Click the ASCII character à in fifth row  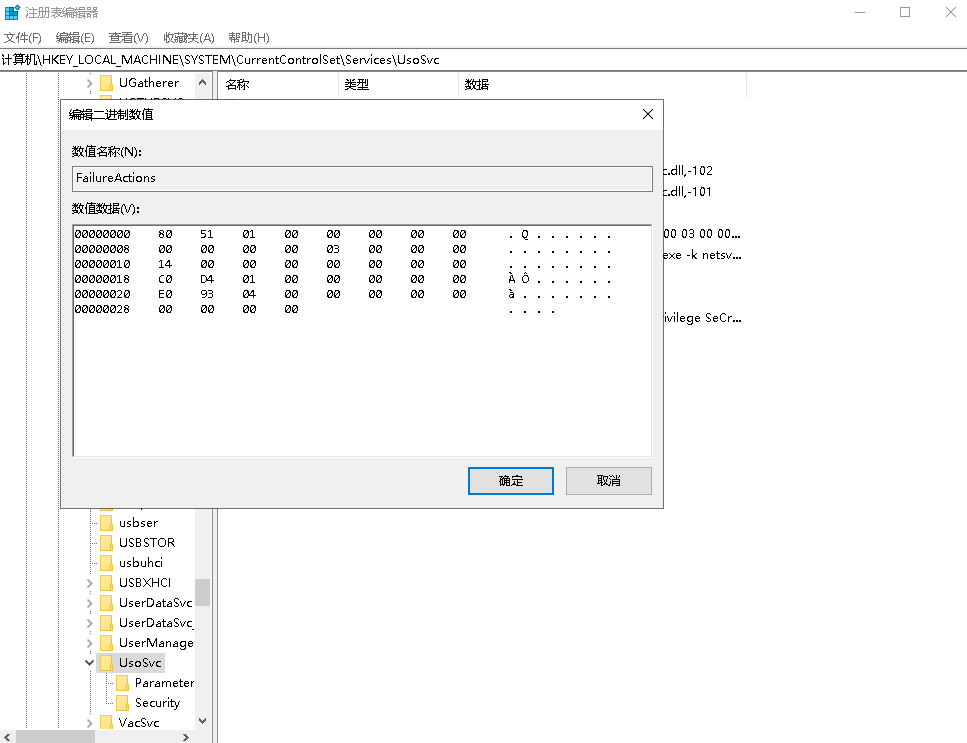pos(511,294)
